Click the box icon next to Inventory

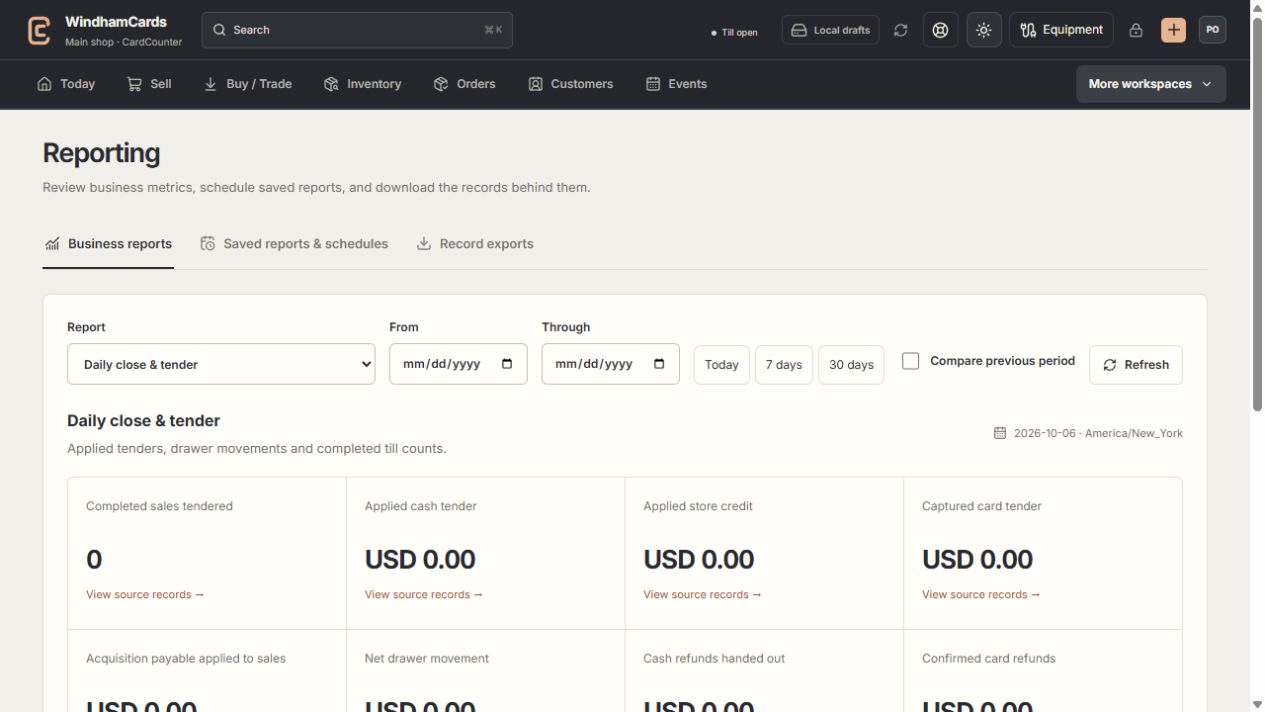[x=331, y=84]
